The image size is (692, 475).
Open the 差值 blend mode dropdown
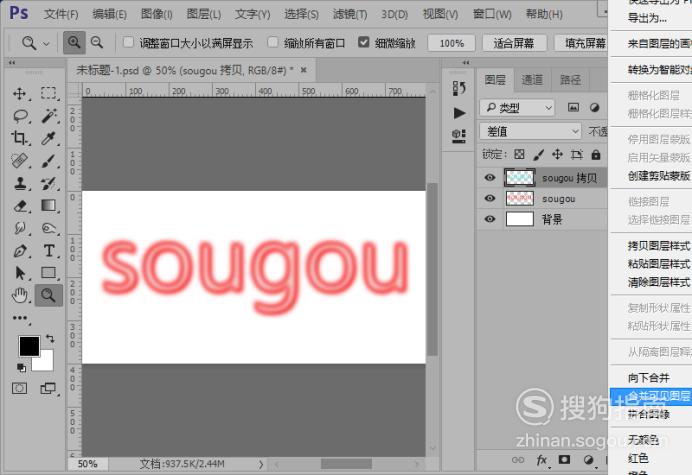click(530, 132)
